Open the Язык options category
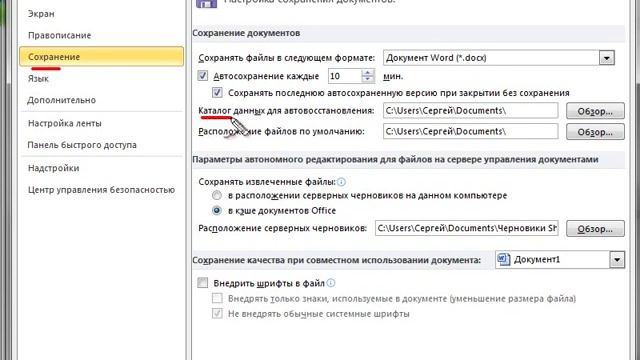Screen dimensions: 640x360 [38, 78]
